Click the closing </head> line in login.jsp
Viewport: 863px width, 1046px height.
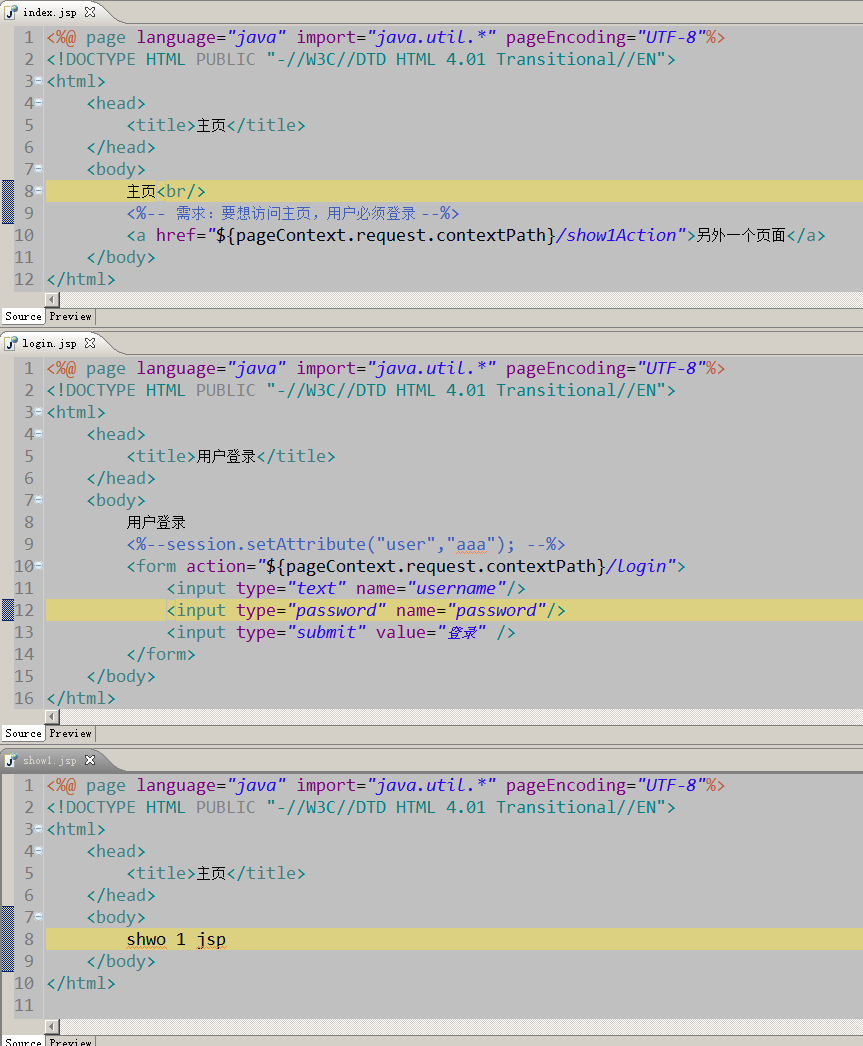pos(121,478)
